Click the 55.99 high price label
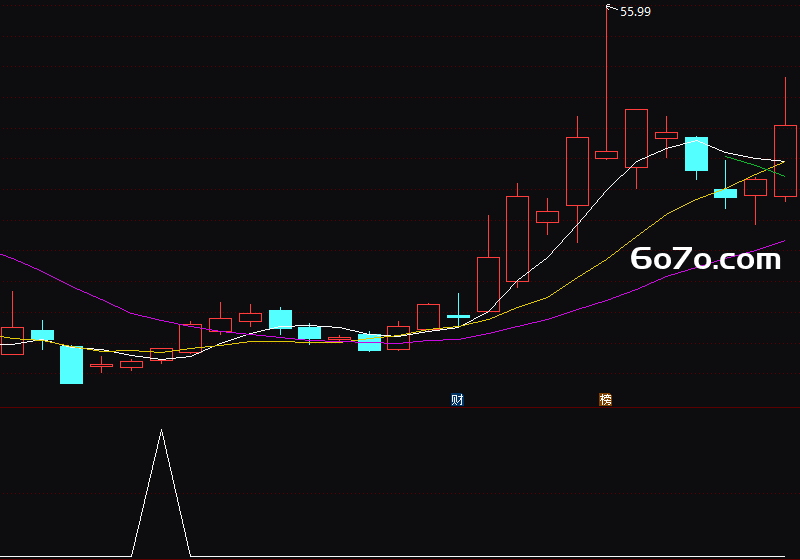This screenshot has width=800, height=560. 635,12
